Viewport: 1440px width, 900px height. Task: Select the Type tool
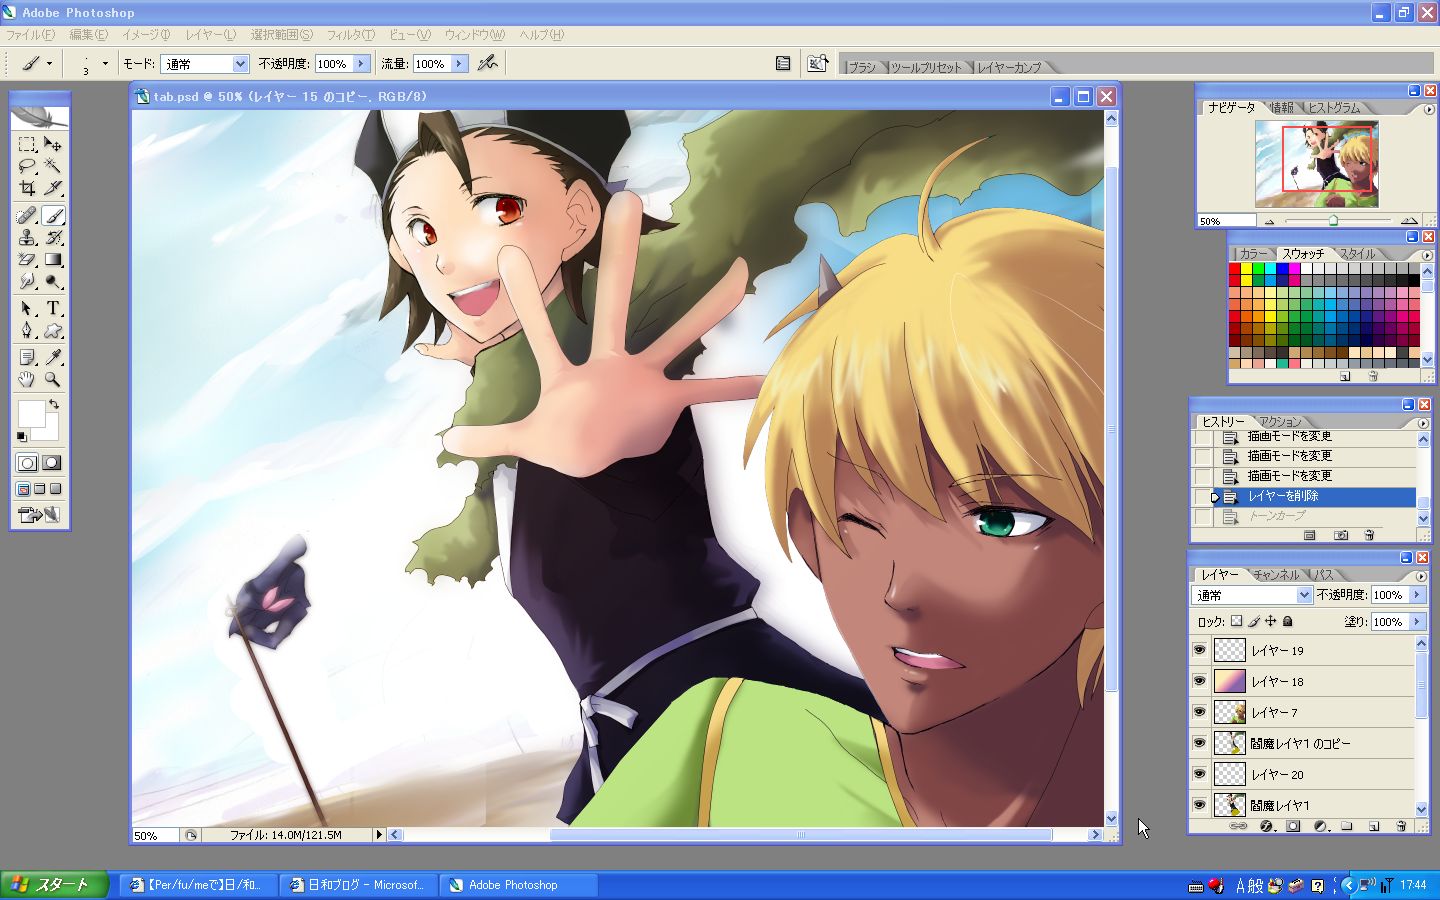tap(53, 308)
